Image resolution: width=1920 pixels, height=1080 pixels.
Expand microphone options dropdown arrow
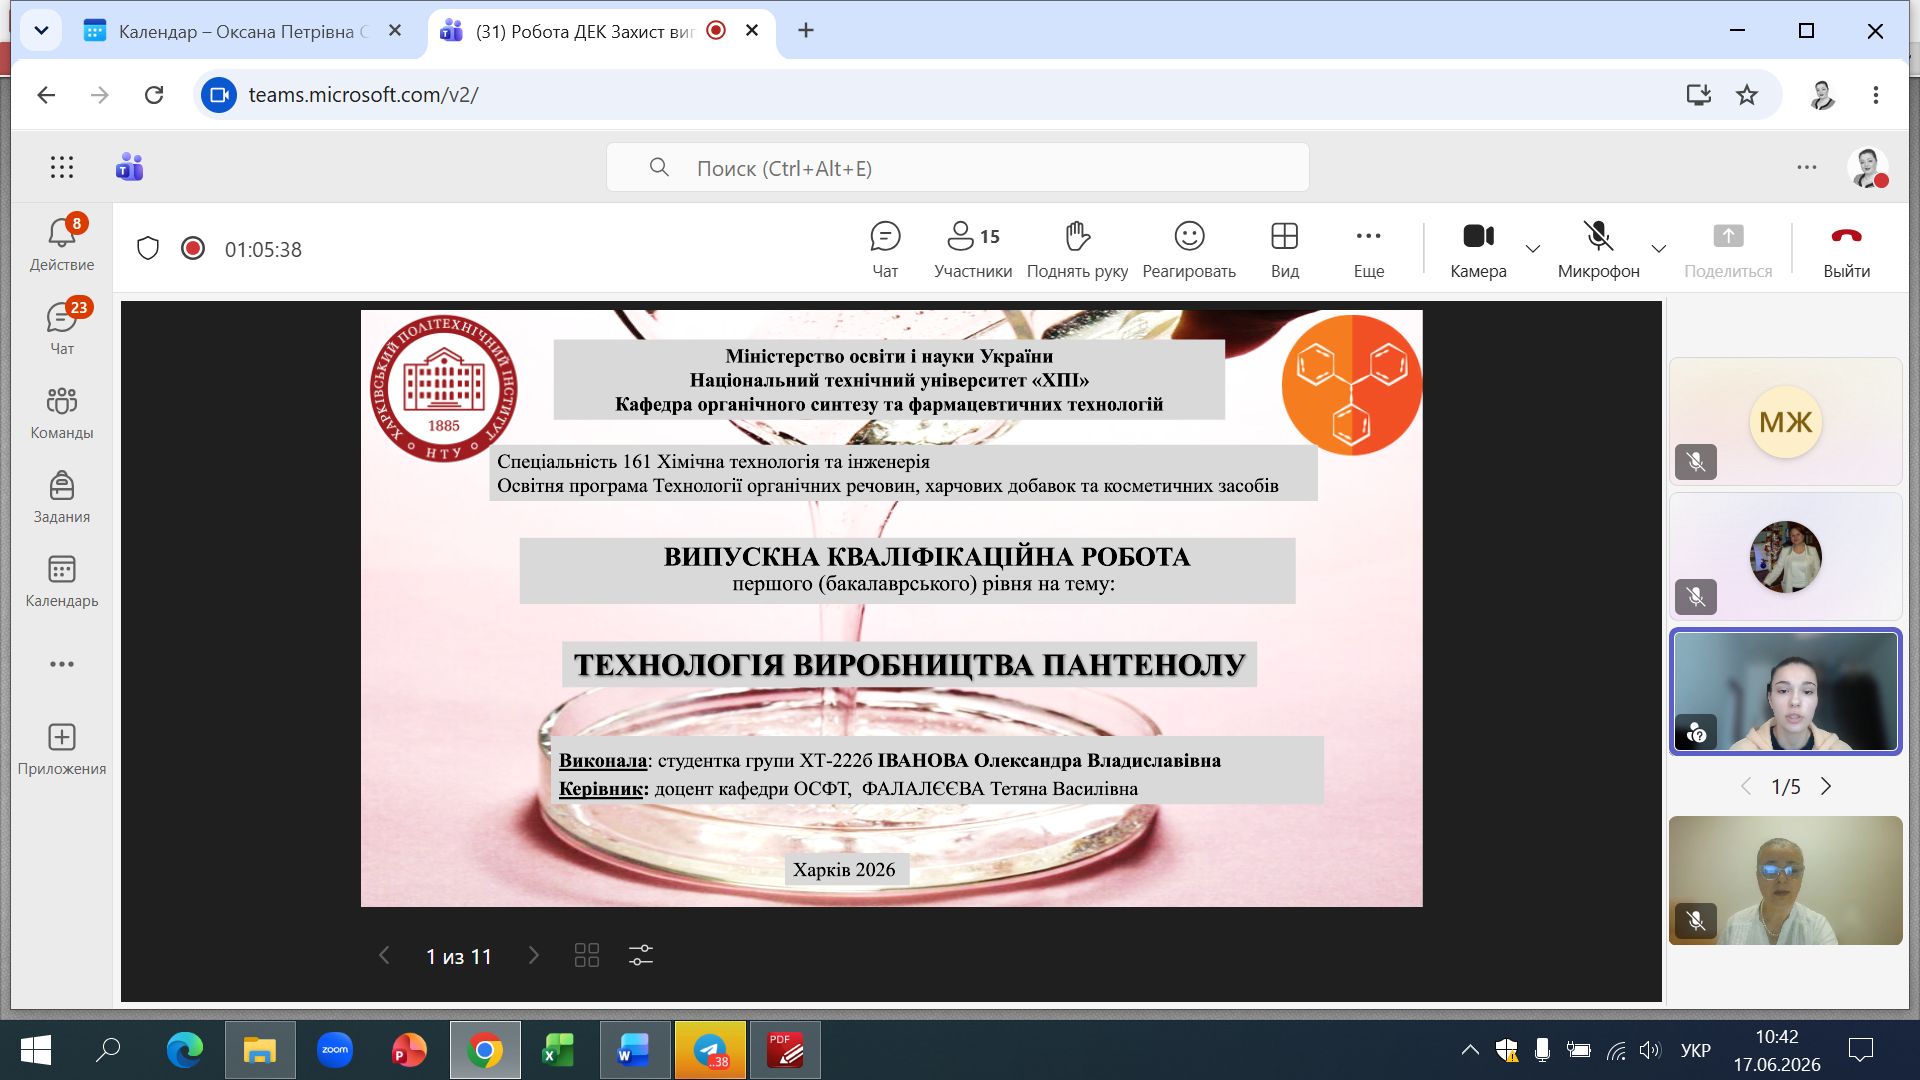click(x=1659, y=248)
